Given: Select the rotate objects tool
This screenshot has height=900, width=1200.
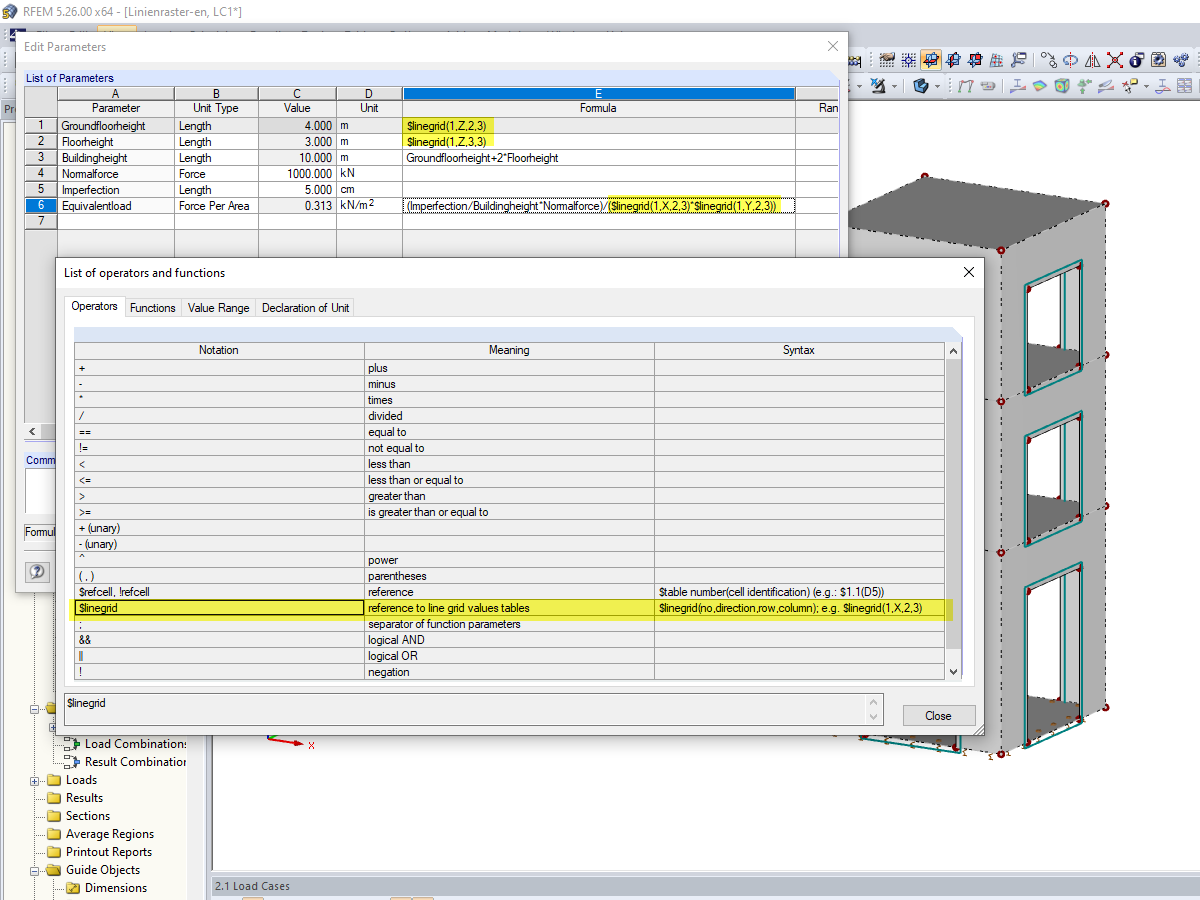Looking at the screenshot, I should (x=1071, y=60).
